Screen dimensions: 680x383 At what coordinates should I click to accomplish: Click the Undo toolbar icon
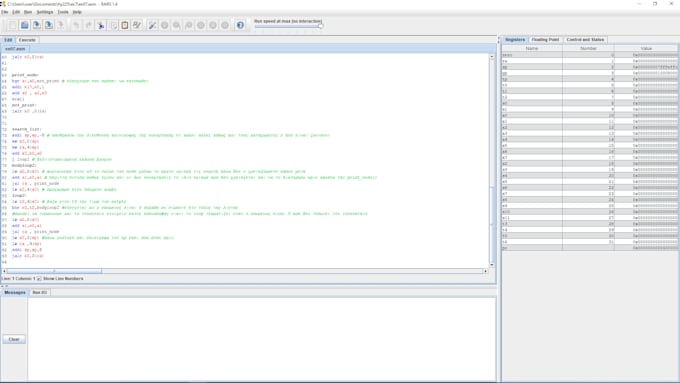tap(76, 25)
